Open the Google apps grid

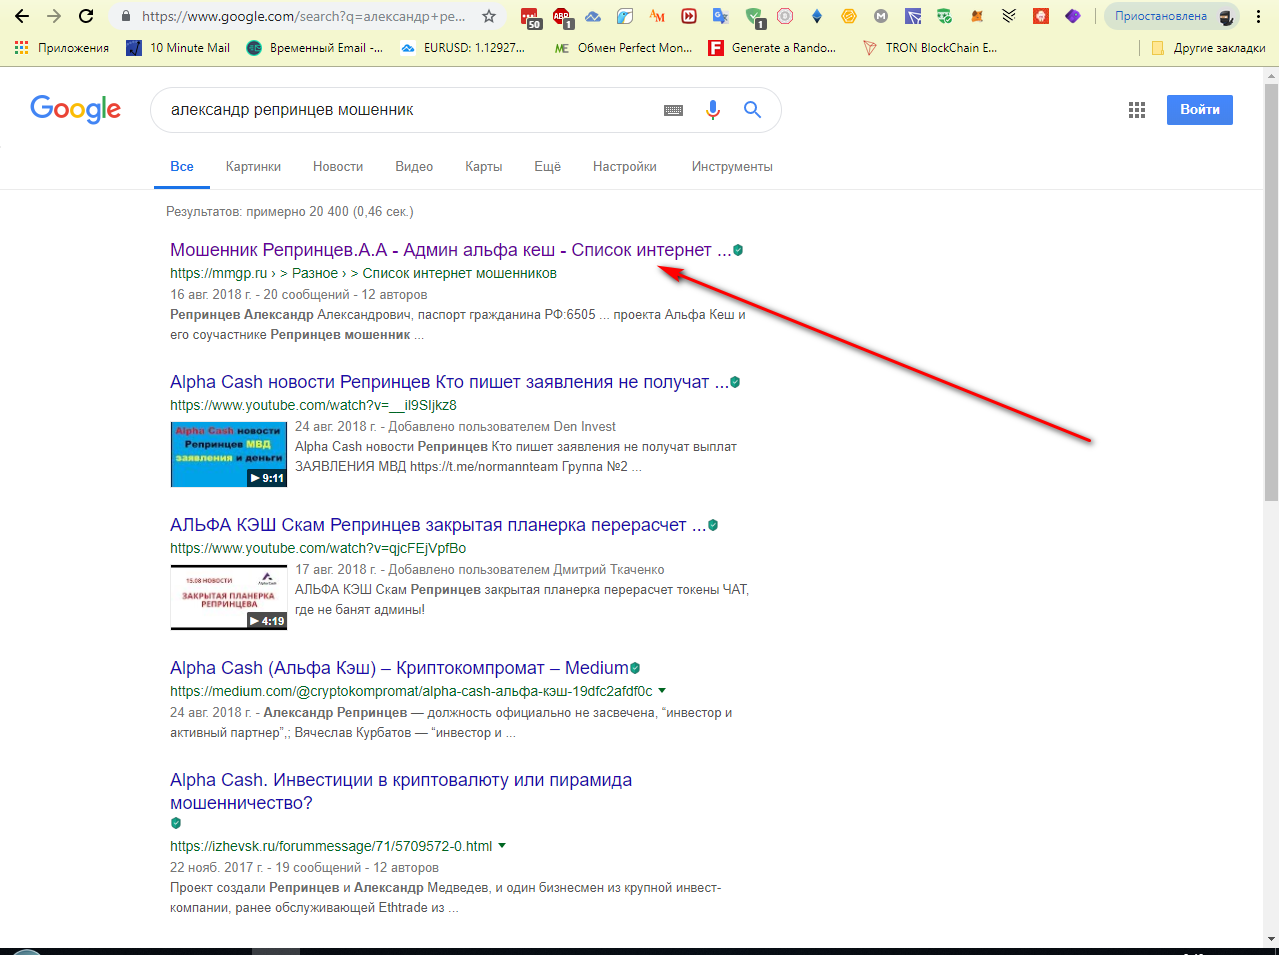[x=1137, y=110]
